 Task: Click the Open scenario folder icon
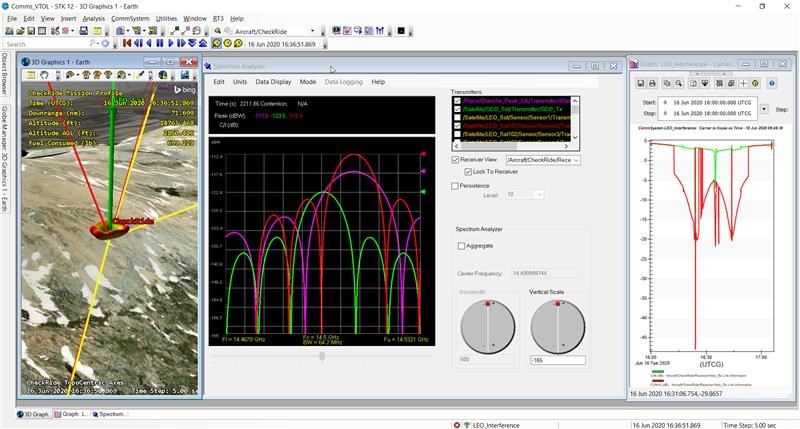point(20,31)
